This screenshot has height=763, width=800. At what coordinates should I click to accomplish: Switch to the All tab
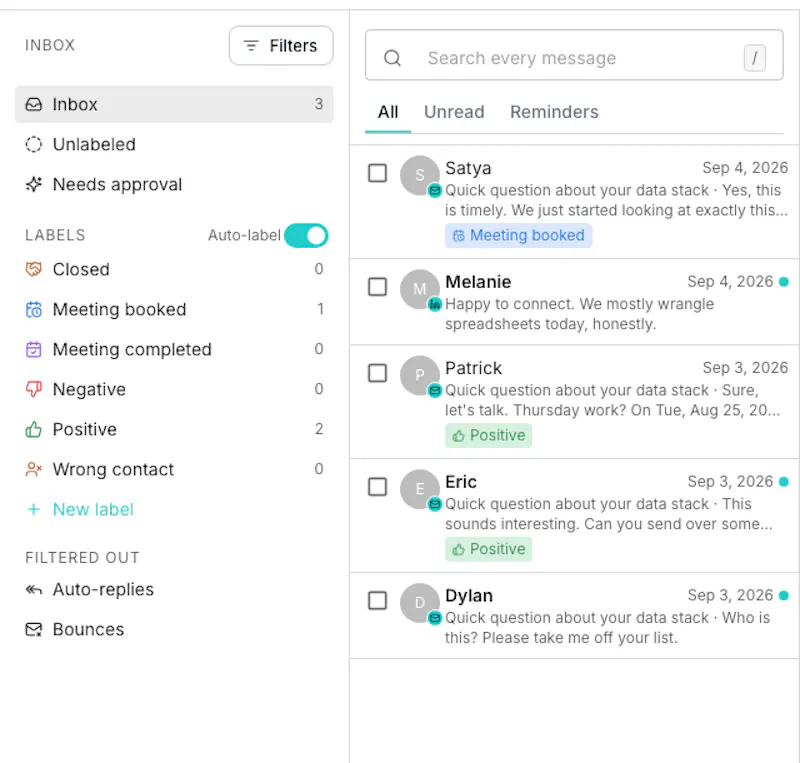click(388, 112)
